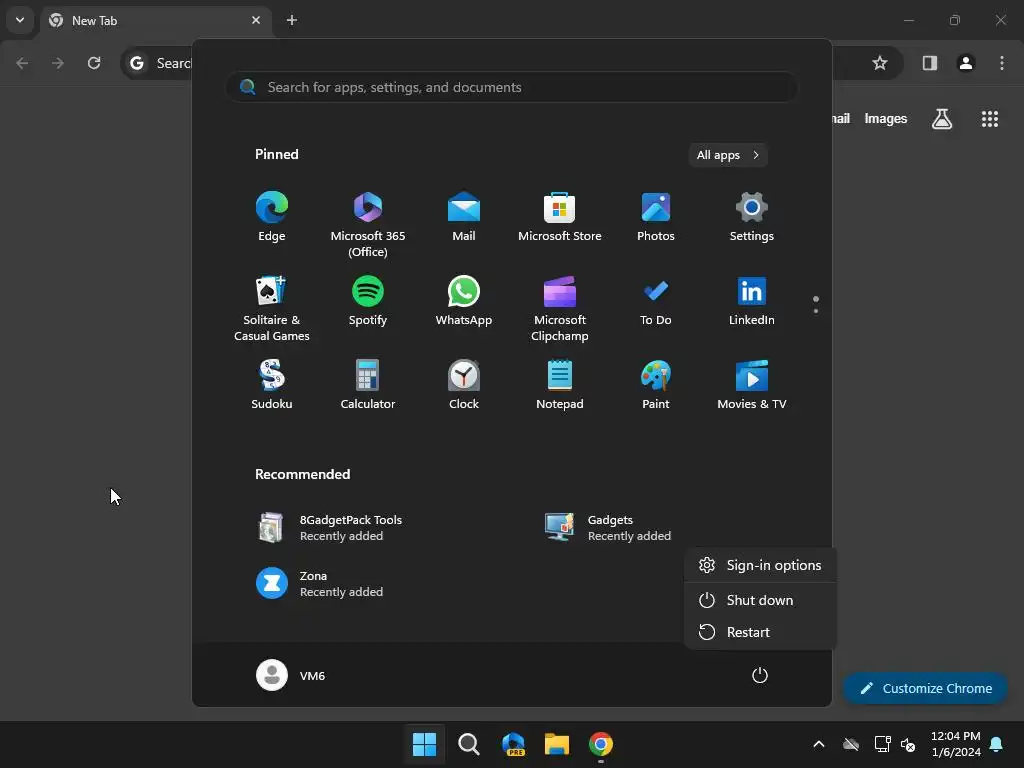Launch Sudoku game
1024x768 pixels.
(272, 385)
